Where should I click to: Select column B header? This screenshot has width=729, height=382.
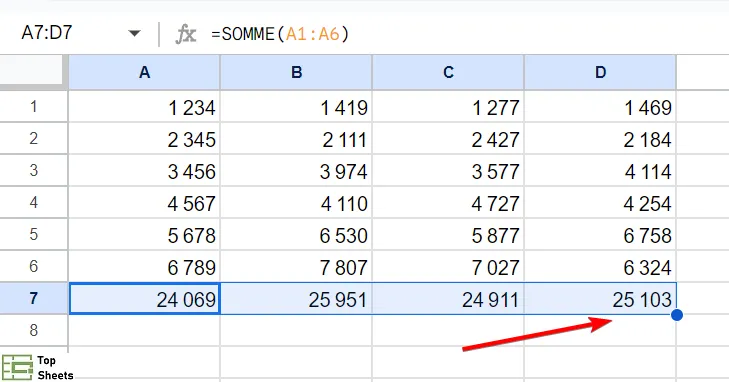[297, 72]
